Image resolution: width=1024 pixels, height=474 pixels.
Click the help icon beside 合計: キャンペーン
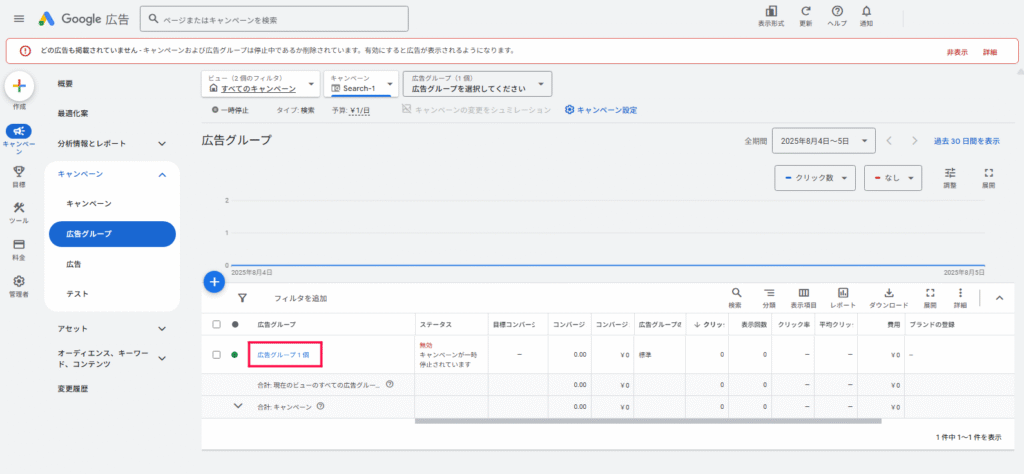[x=321, y=406]
